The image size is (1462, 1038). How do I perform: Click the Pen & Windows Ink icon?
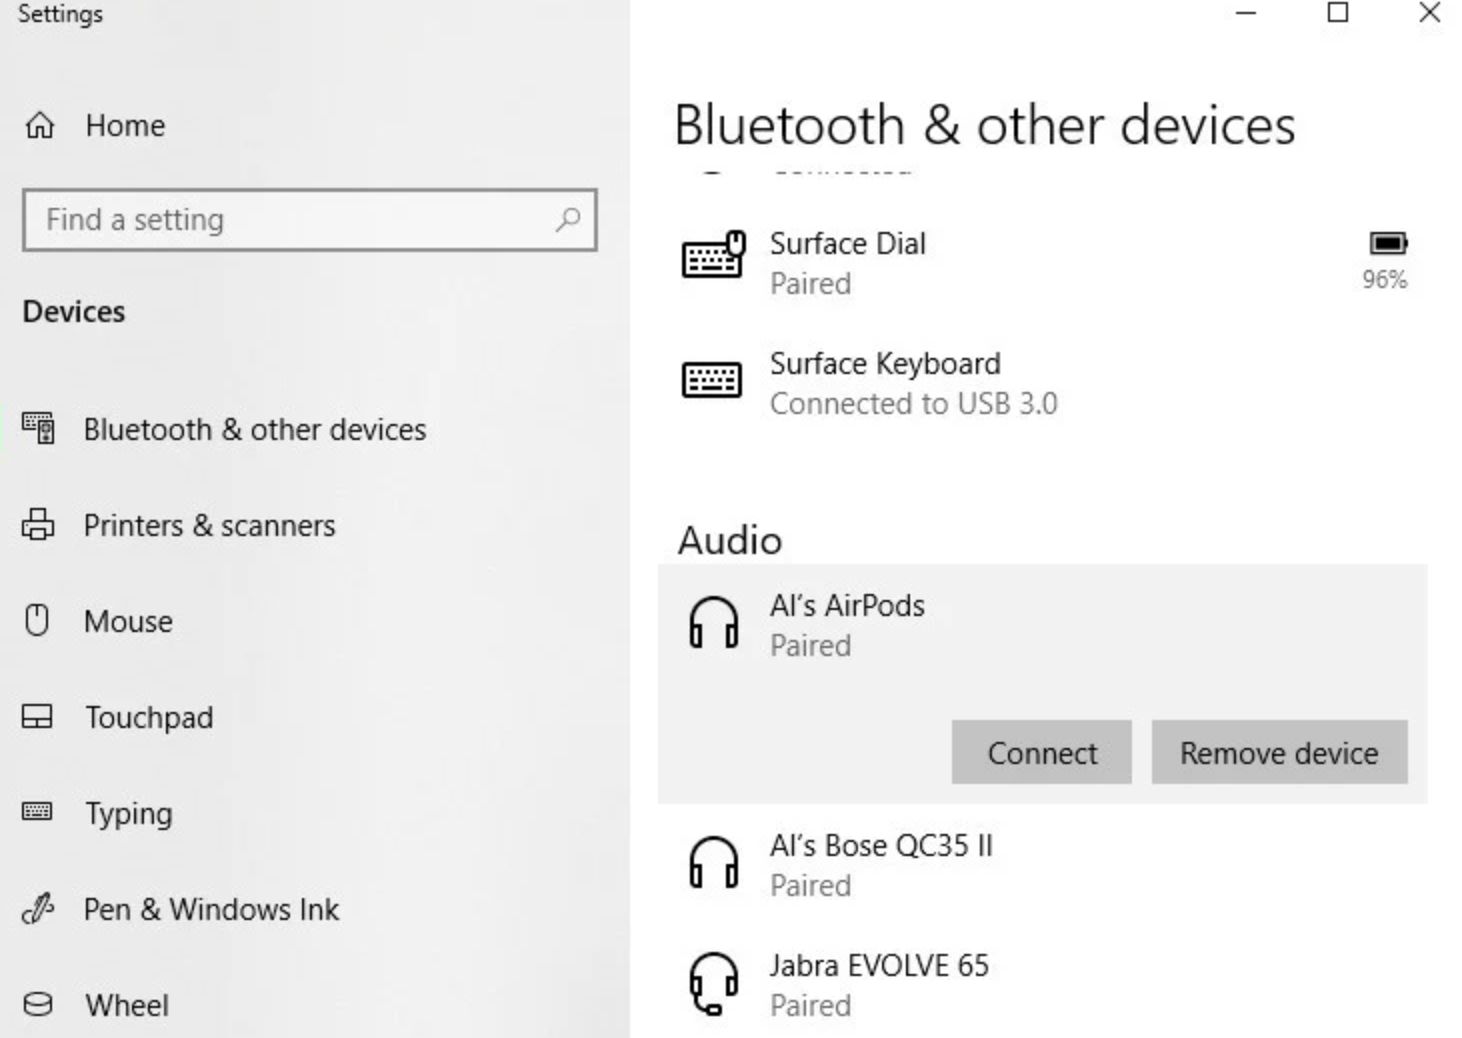point(37,909)
